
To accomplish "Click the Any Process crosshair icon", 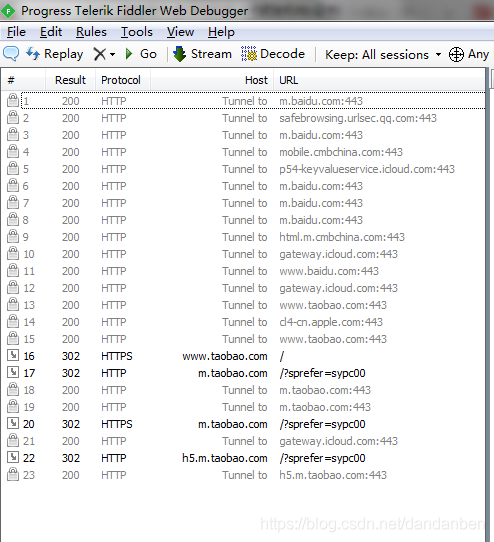I will (456, 55).
